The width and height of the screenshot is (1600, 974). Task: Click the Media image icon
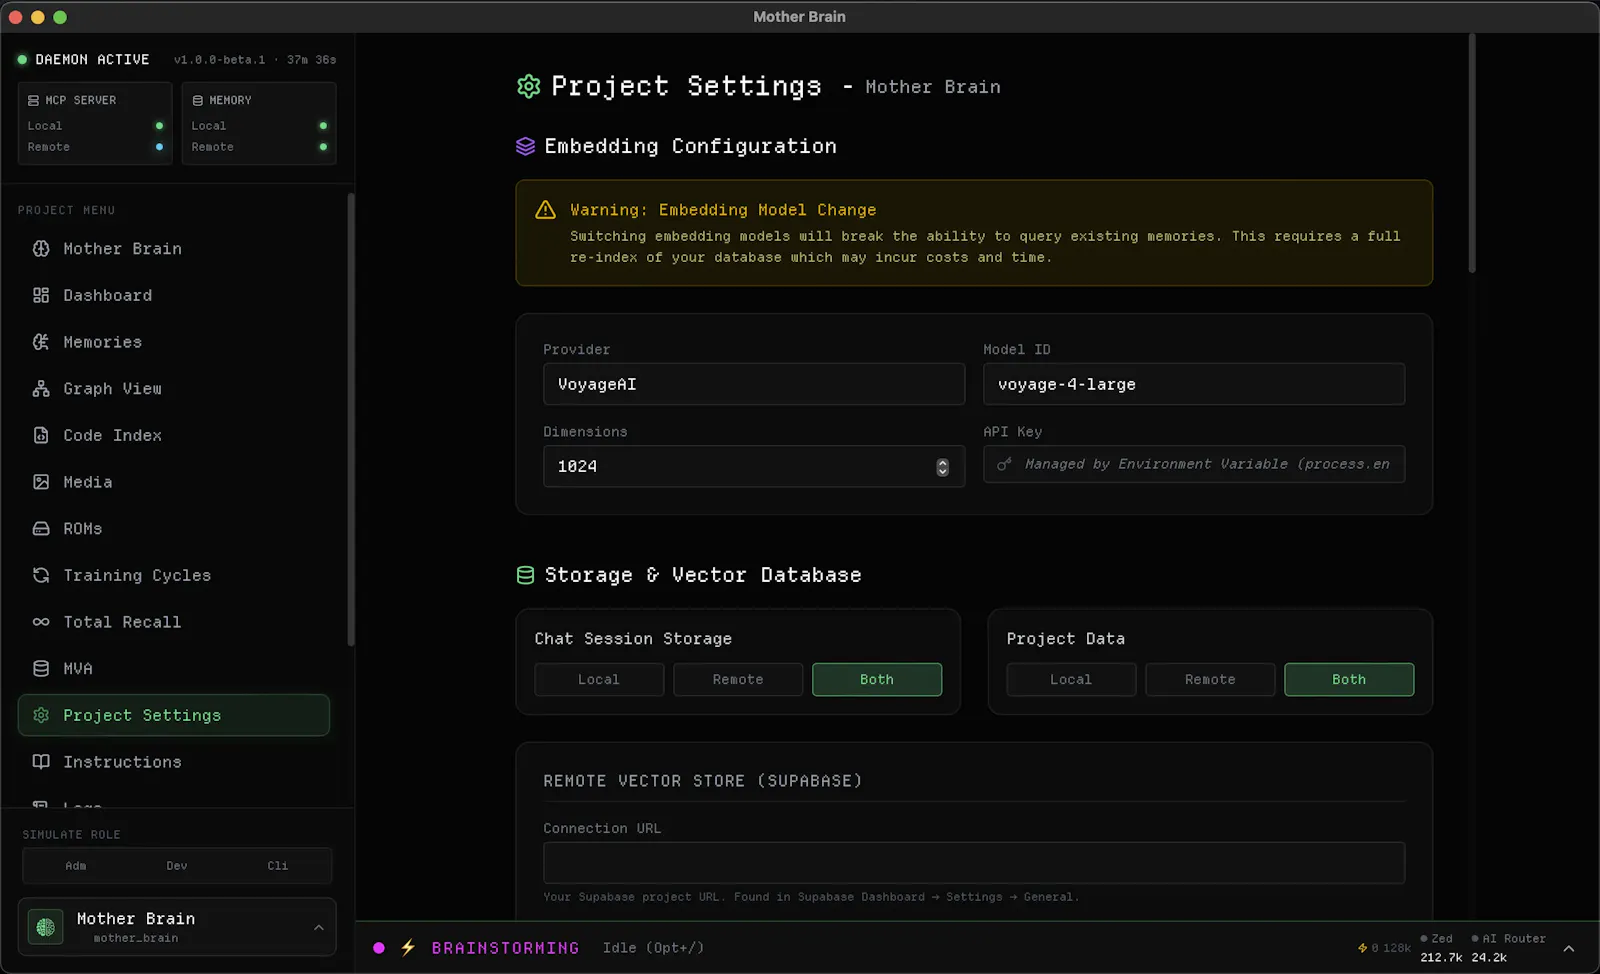tap(41, 482)
